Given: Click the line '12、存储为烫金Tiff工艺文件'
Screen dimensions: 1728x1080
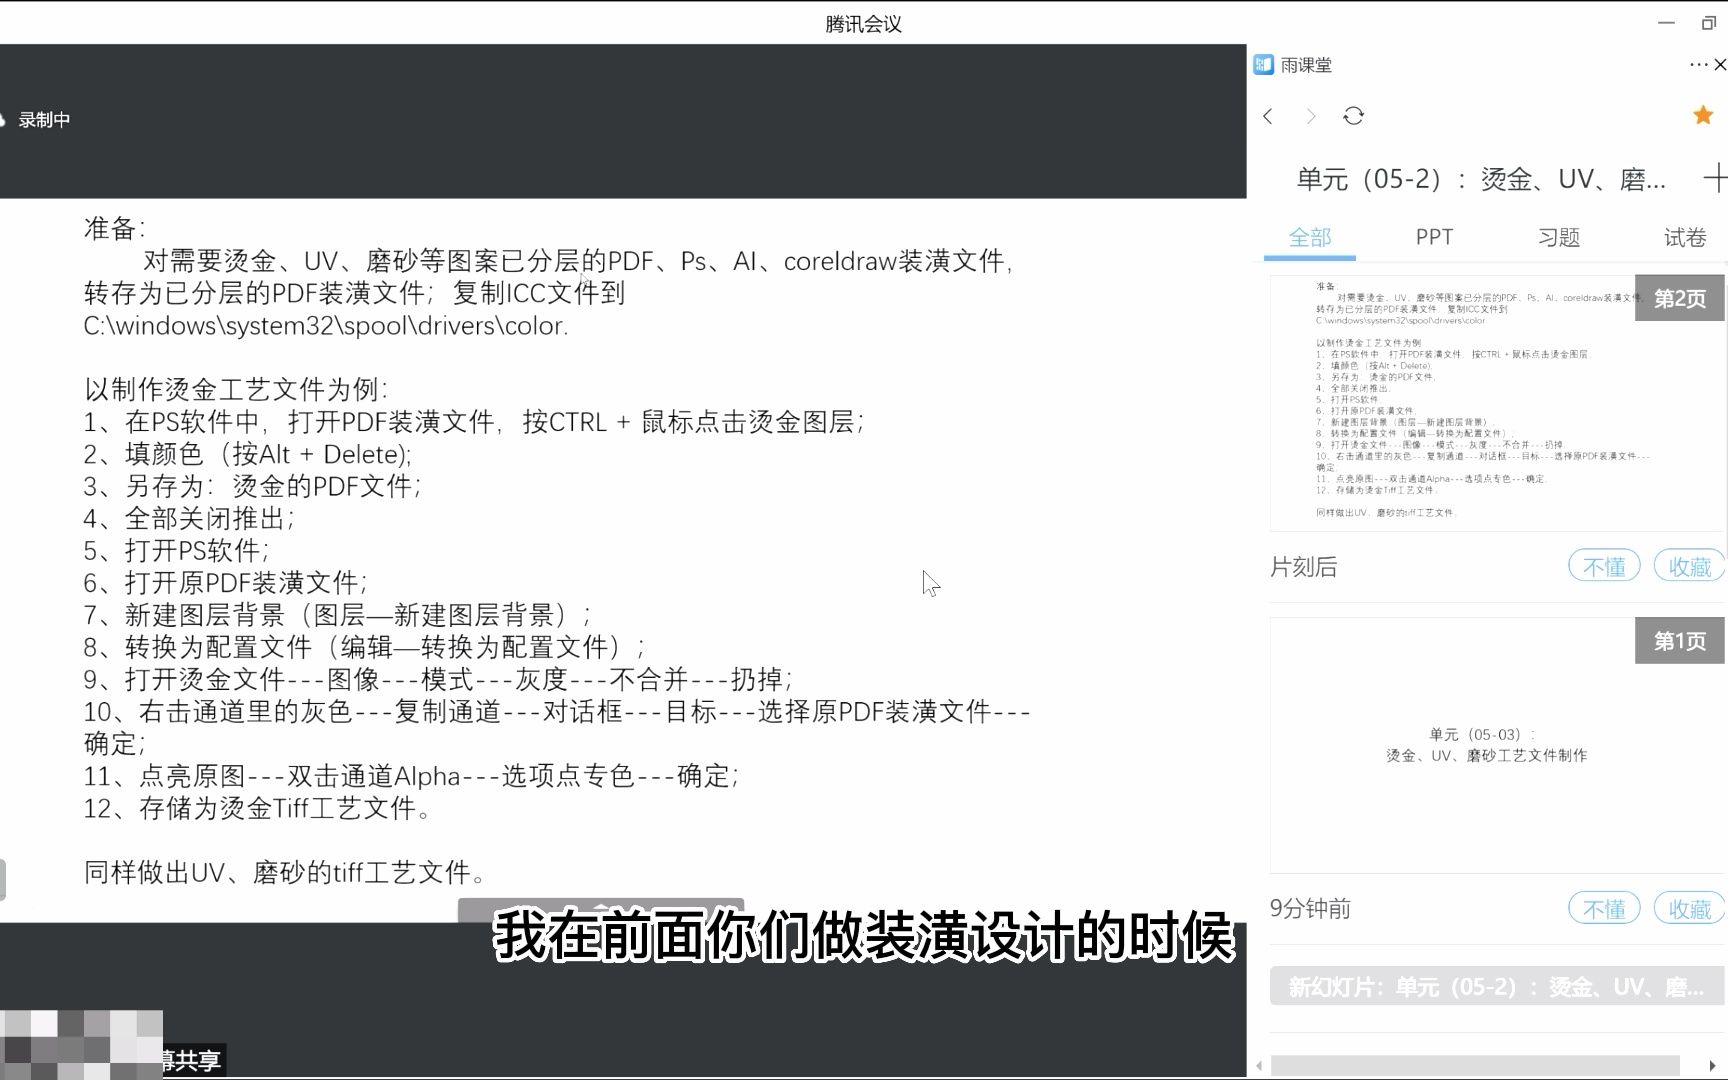Looking at the screenshot, I should tap(258, 808).
